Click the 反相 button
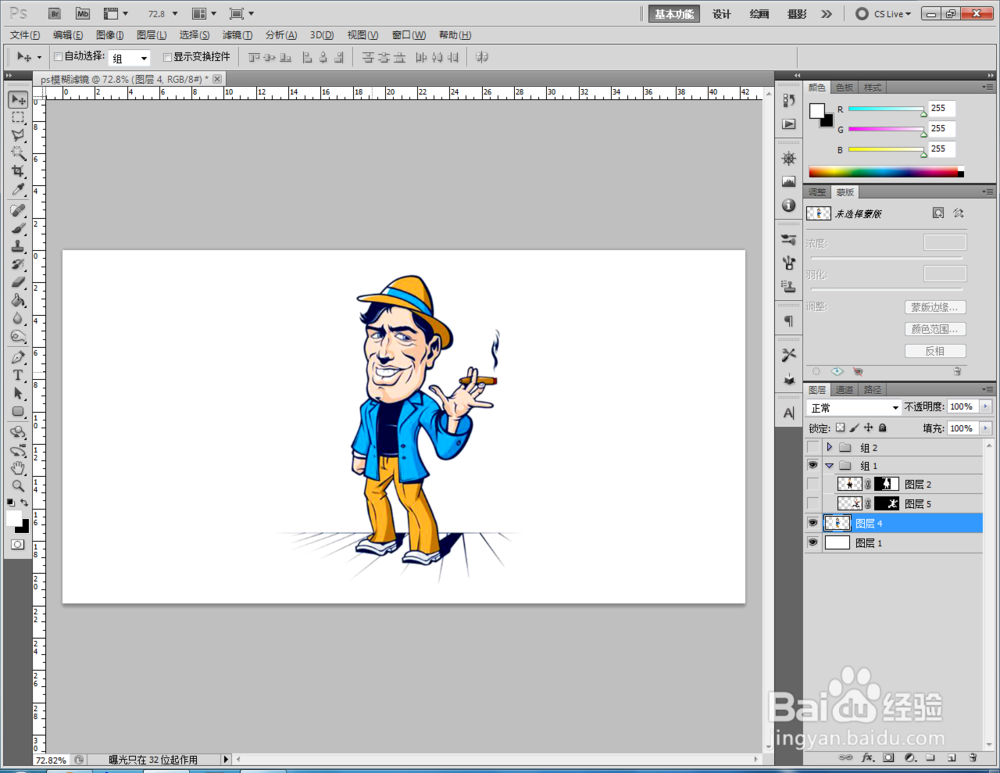The width and height of the screenshot is (1000, 773). click(935, 351)
